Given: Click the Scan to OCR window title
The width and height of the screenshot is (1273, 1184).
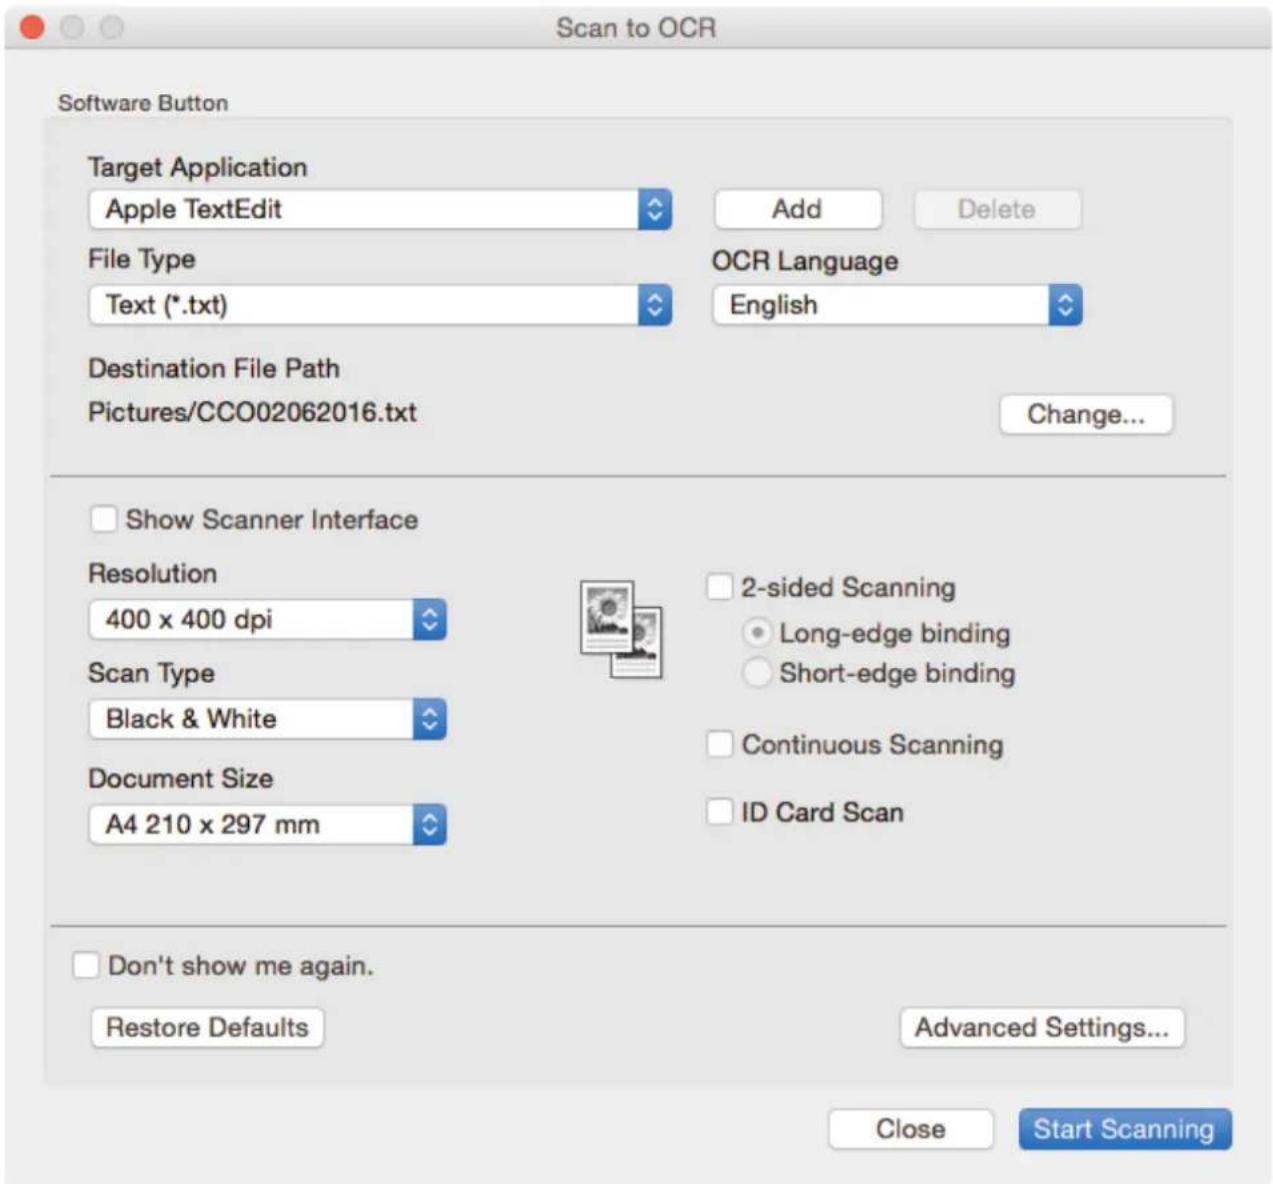Looking at the screenshot, I should pos(636,27).
